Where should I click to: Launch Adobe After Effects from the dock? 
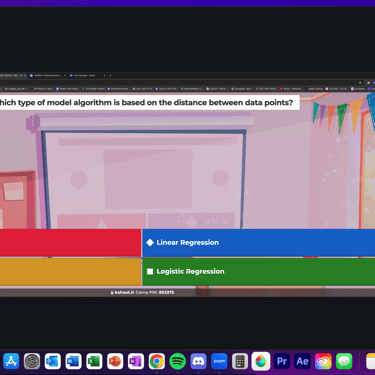(x=302, y=361)
